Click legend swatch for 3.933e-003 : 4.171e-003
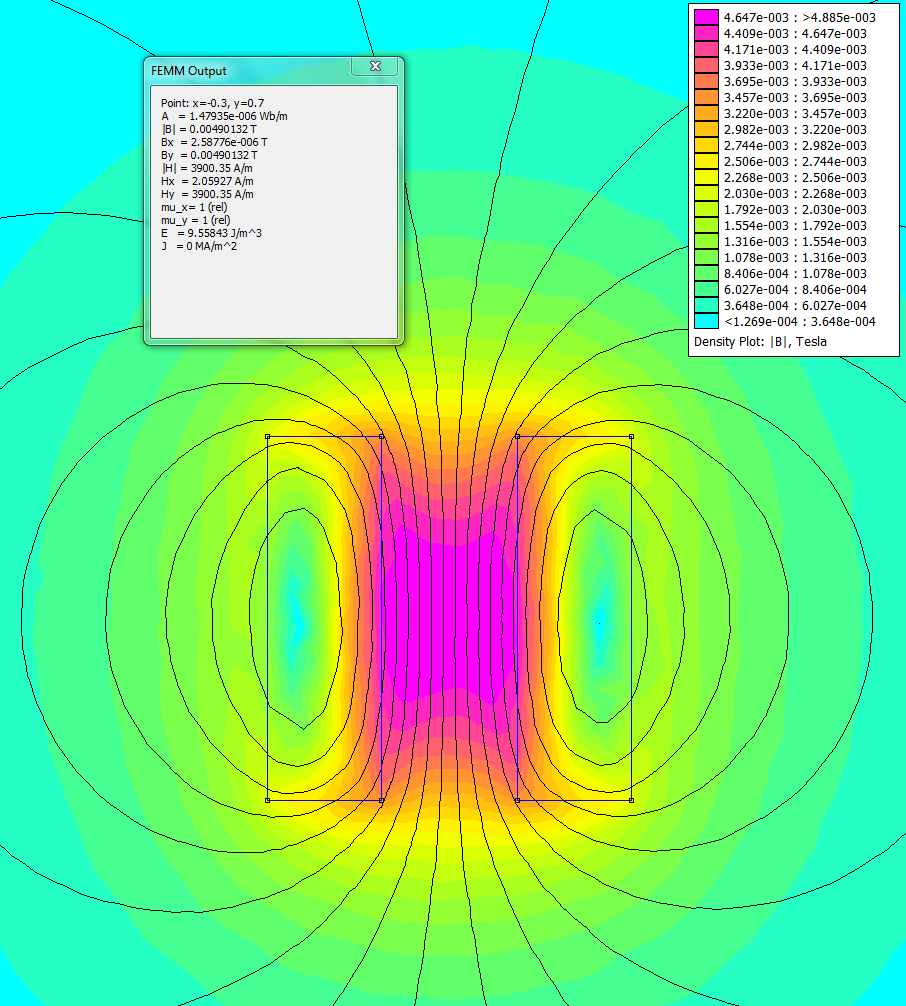Screen dimensions: 906x1006 706,65
